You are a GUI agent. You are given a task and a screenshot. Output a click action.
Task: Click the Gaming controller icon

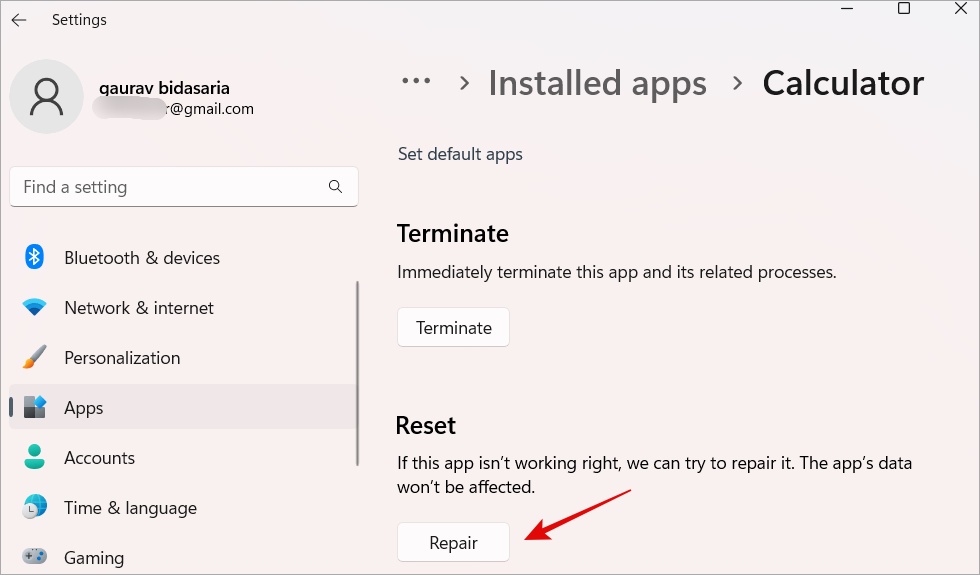(35, 557)
